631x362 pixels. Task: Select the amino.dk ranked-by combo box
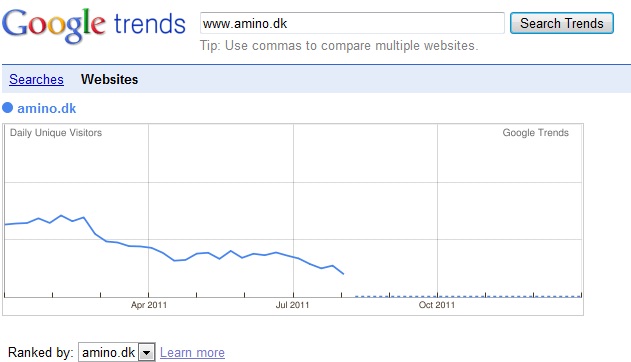[117, 352]
